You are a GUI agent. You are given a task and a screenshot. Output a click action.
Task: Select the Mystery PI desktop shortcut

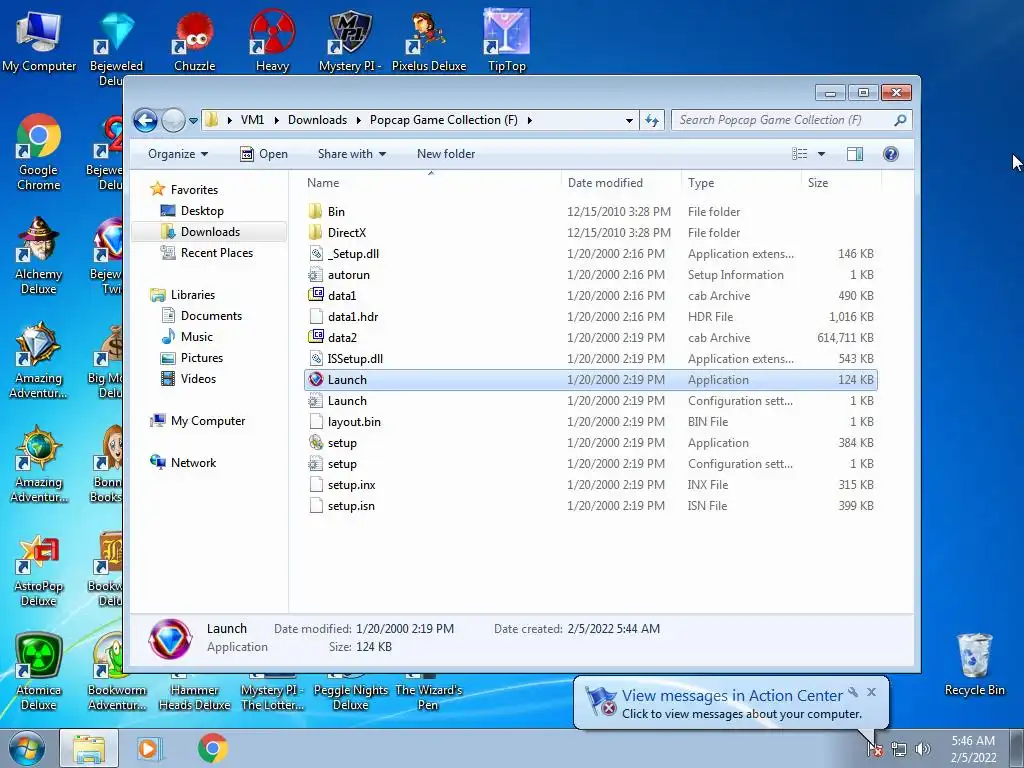pyautogui.click(x=350, y=40)
